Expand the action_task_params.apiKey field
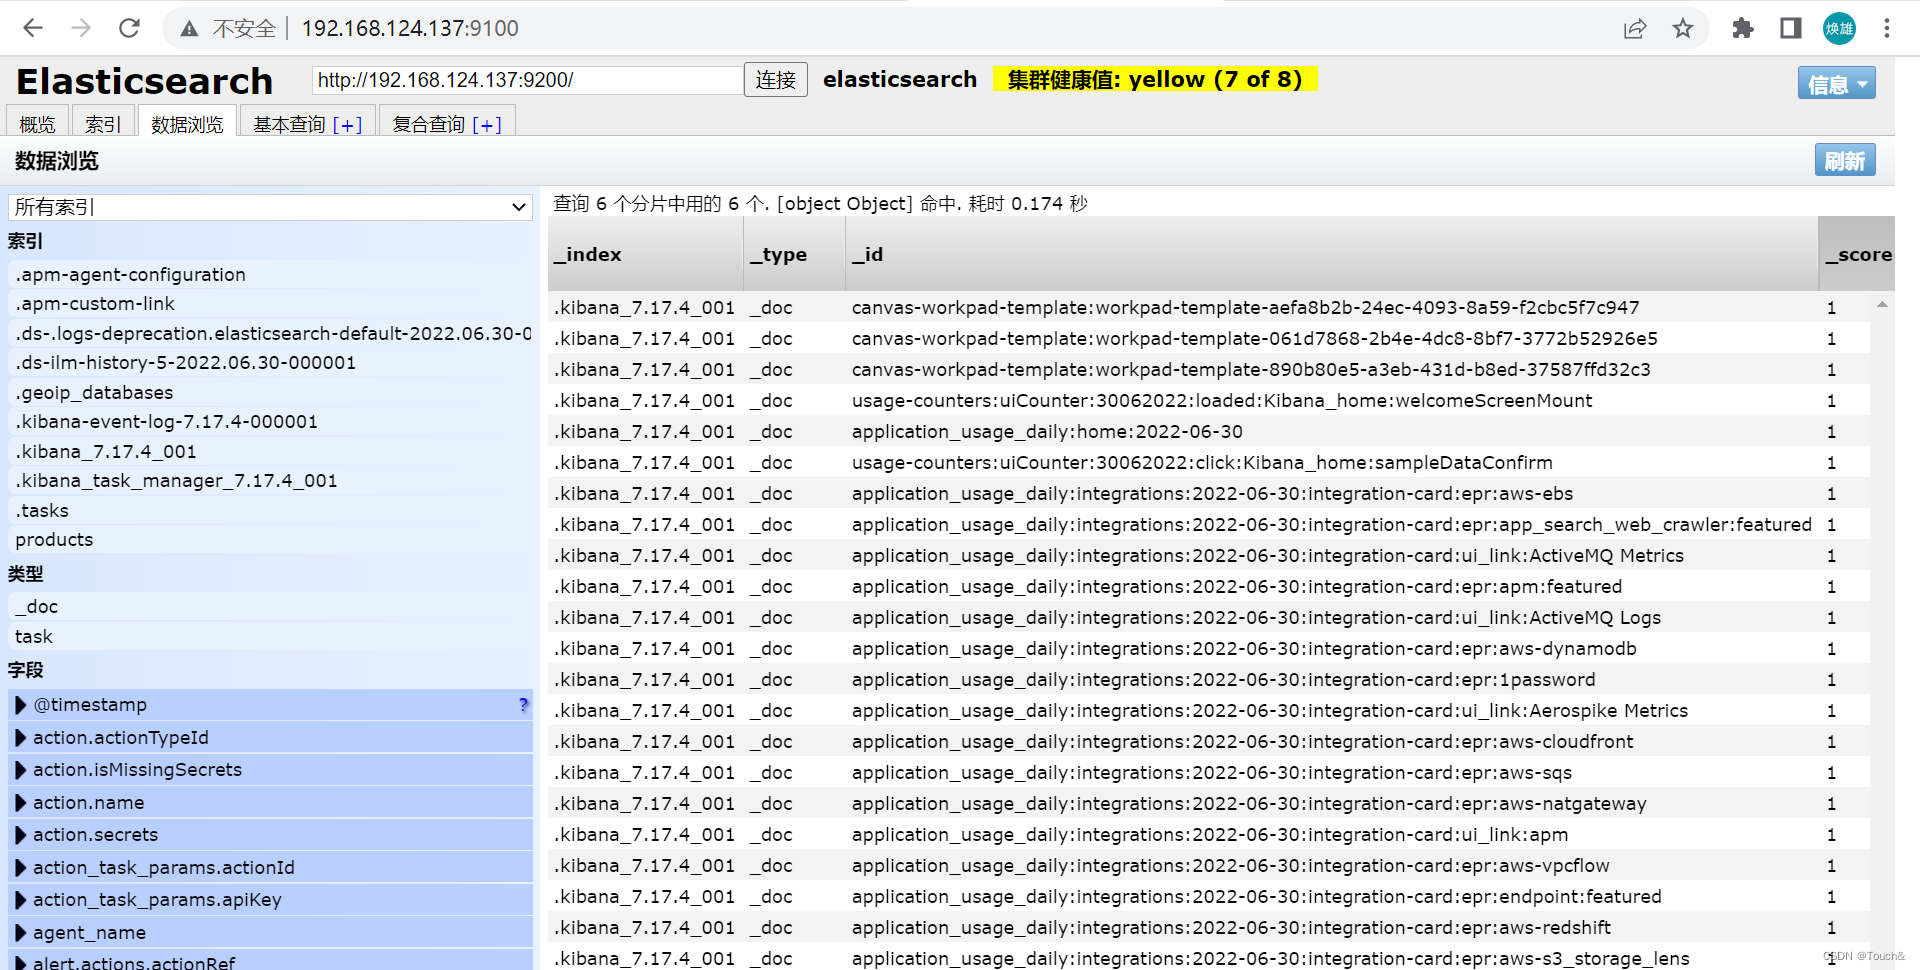 (21, 900)
